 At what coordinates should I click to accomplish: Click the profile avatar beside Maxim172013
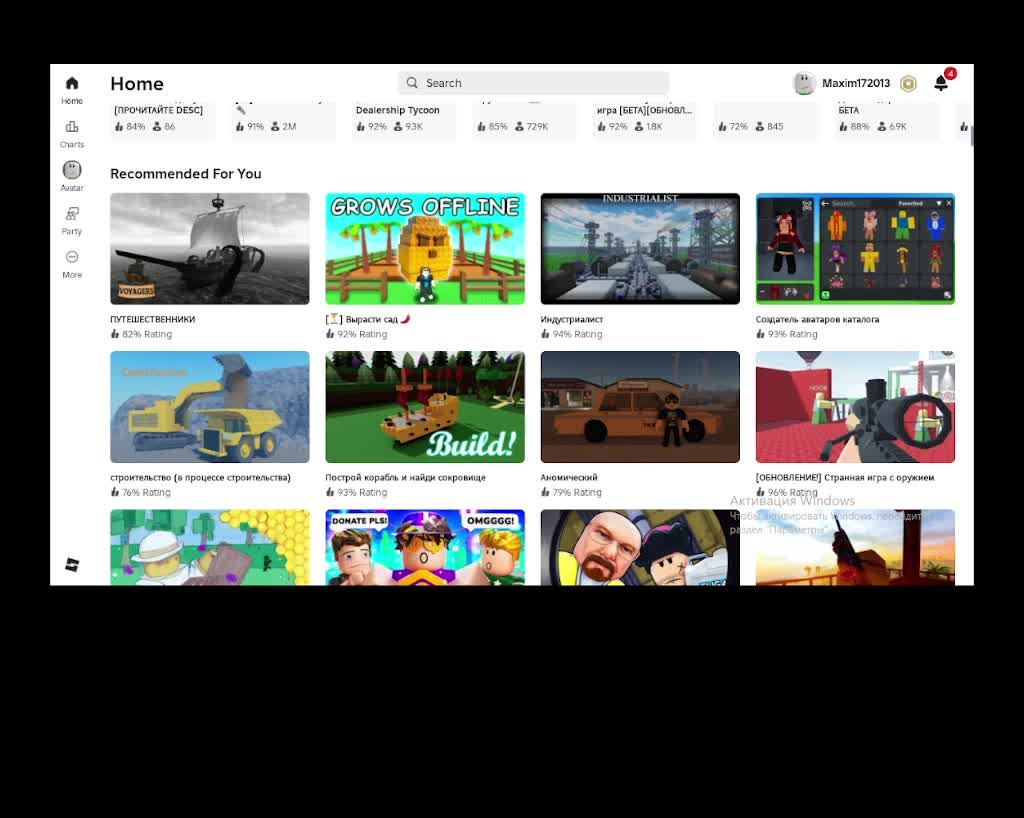(804, 84)
